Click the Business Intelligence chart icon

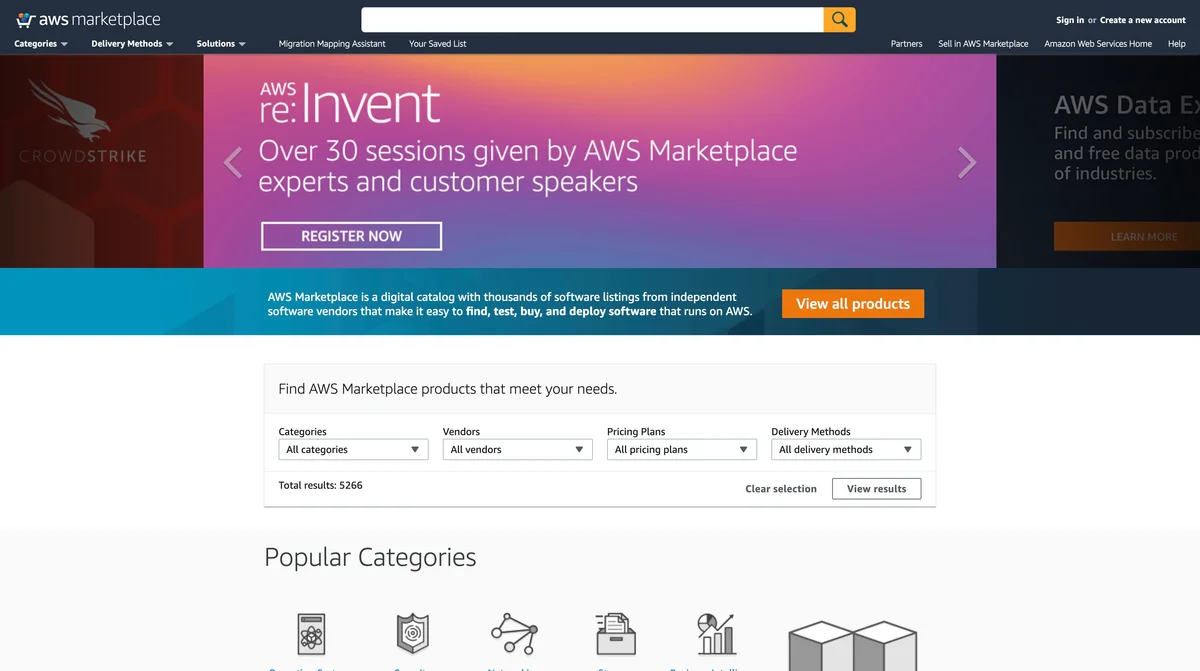[714, 632]
